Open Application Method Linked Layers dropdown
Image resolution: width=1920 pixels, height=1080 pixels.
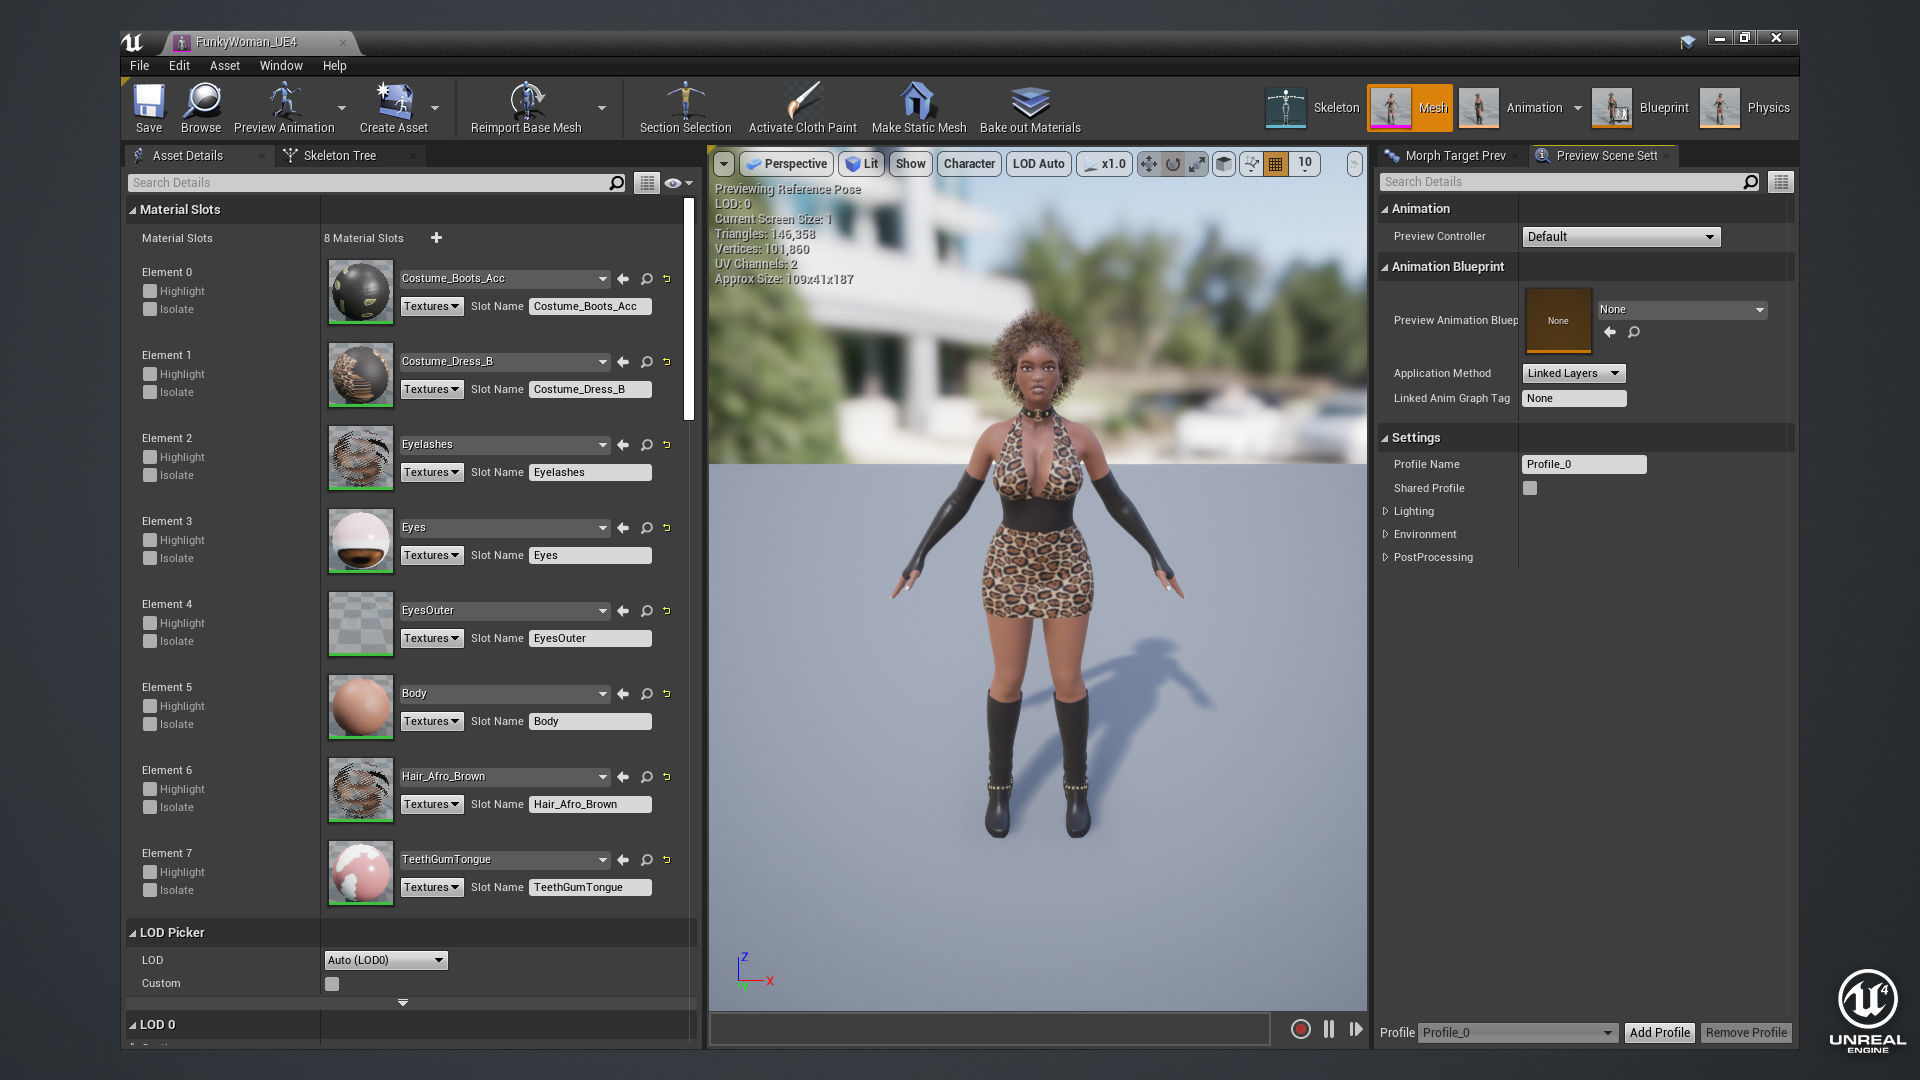click(x=1574, y=373)
